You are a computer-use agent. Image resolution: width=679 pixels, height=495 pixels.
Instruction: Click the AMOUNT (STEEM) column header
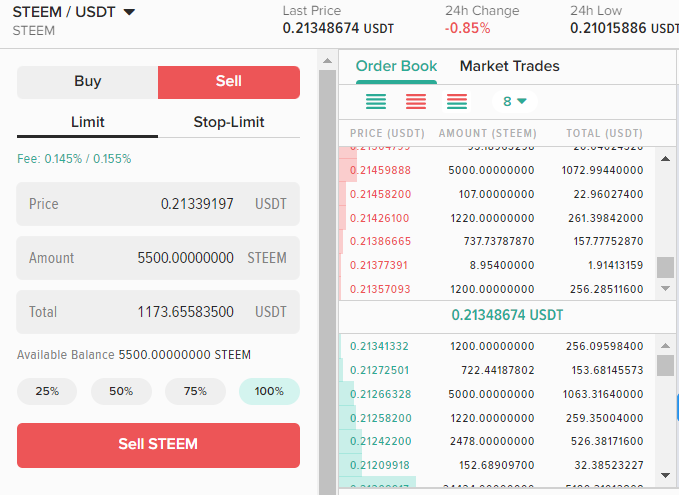coord(488,133)
